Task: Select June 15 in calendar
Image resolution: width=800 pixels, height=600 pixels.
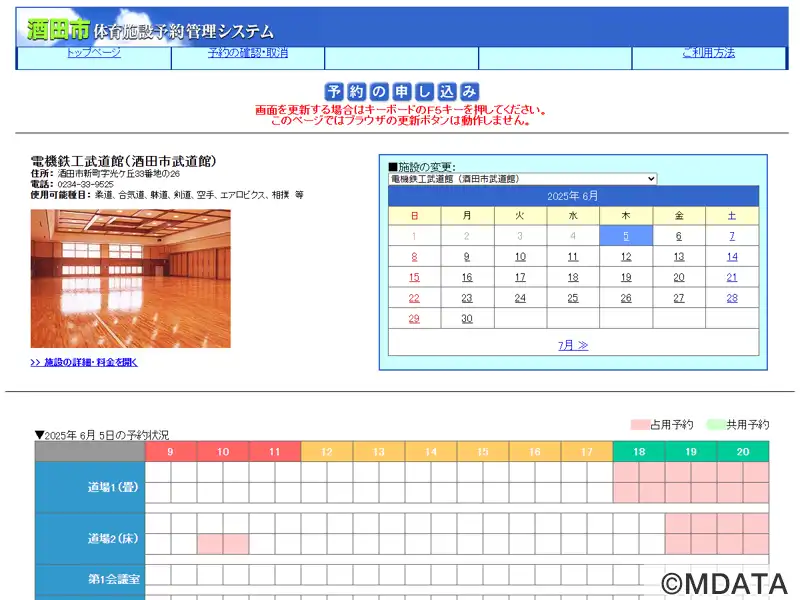Action: [x=414, y=278]
